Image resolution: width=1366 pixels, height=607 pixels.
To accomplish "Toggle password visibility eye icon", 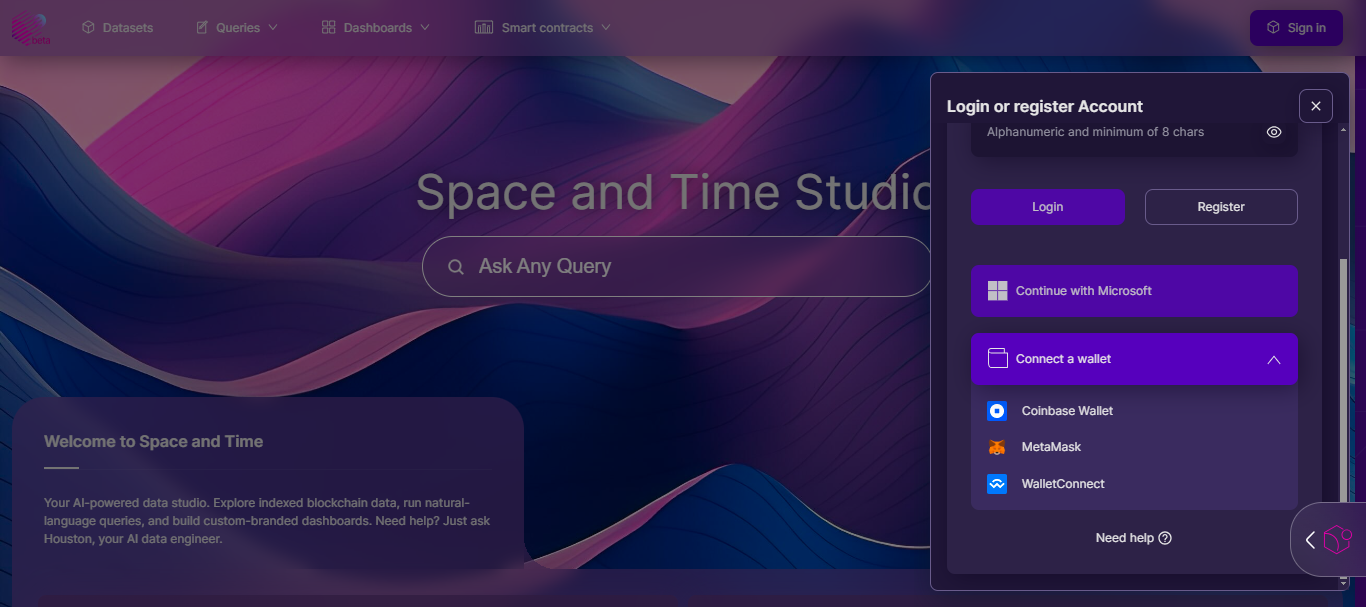I will tap(1274, 132).
